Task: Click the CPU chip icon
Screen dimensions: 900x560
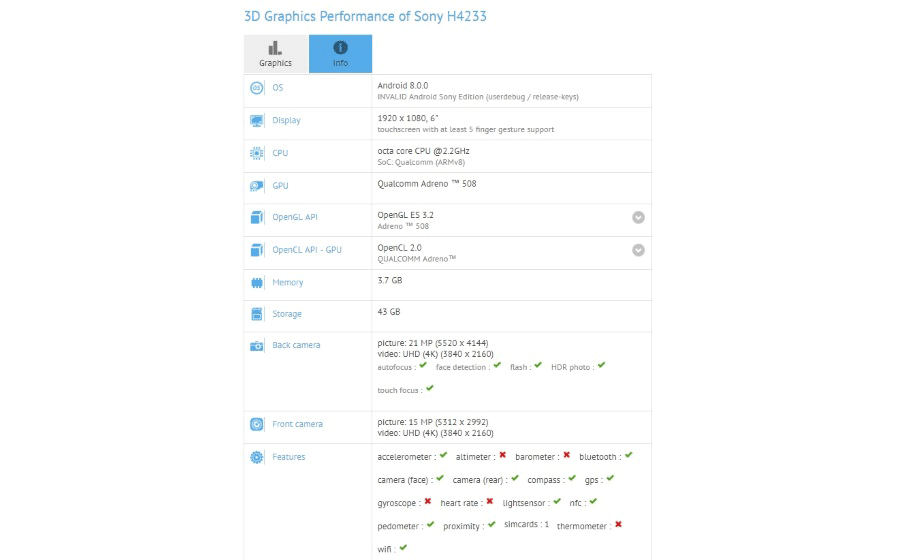Action: 257,153
